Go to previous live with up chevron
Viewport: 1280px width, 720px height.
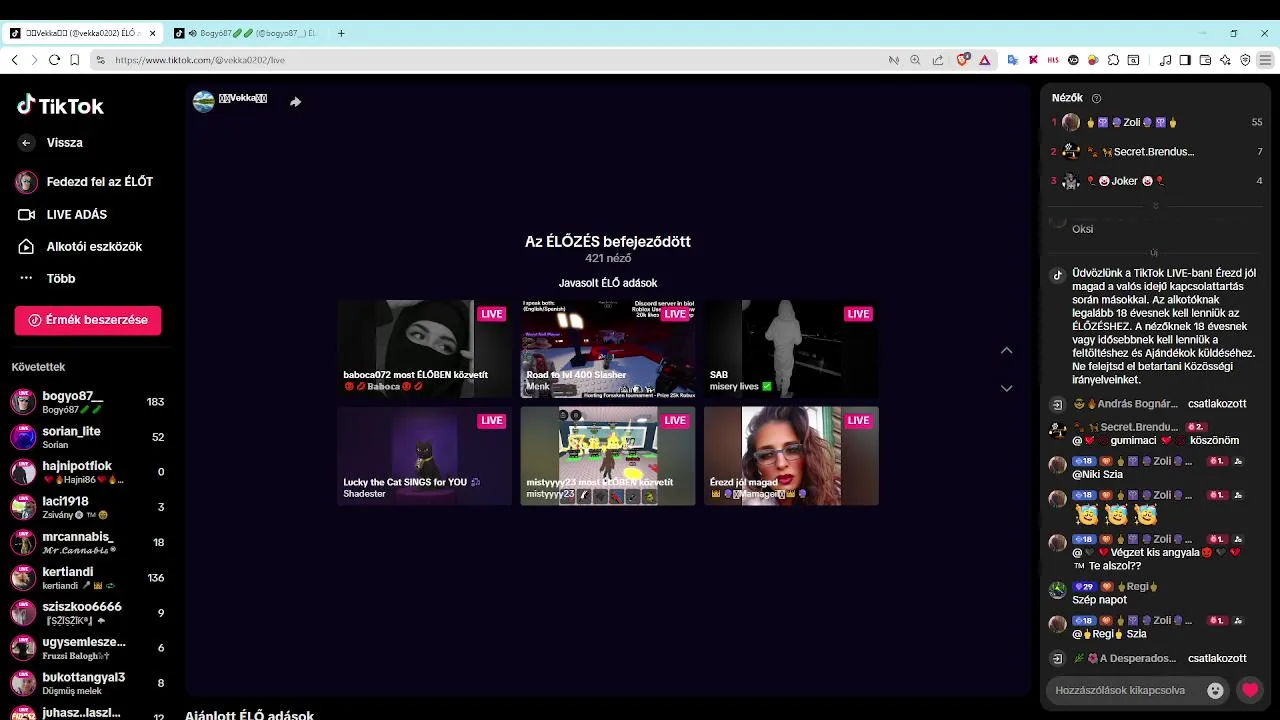pos(1007,350)
